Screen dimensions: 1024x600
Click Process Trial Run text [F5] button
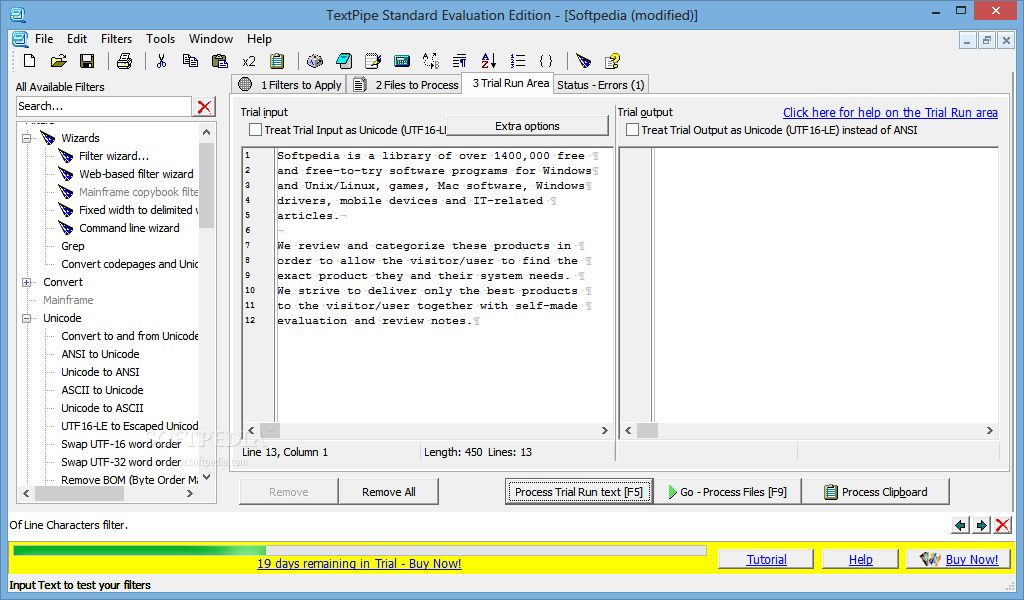click(x=579, y=492)
